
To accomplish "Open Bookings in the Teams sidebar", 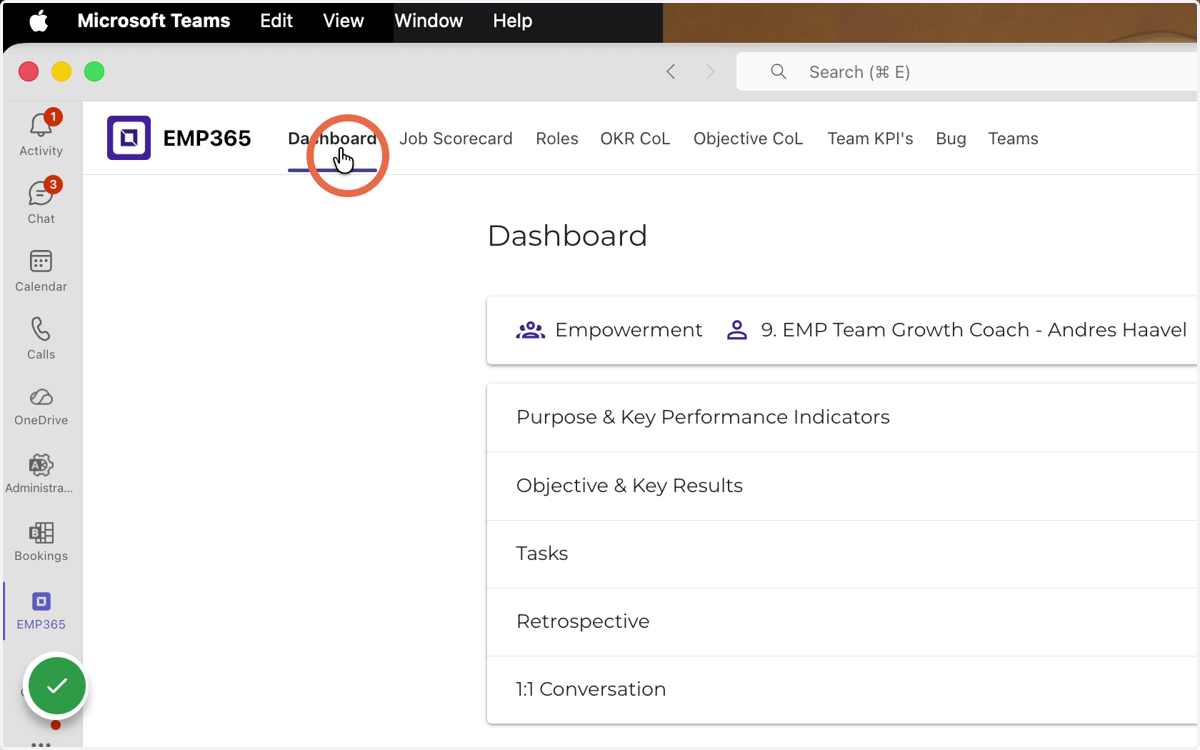I will pyautogui.click(x=41, y=541).
